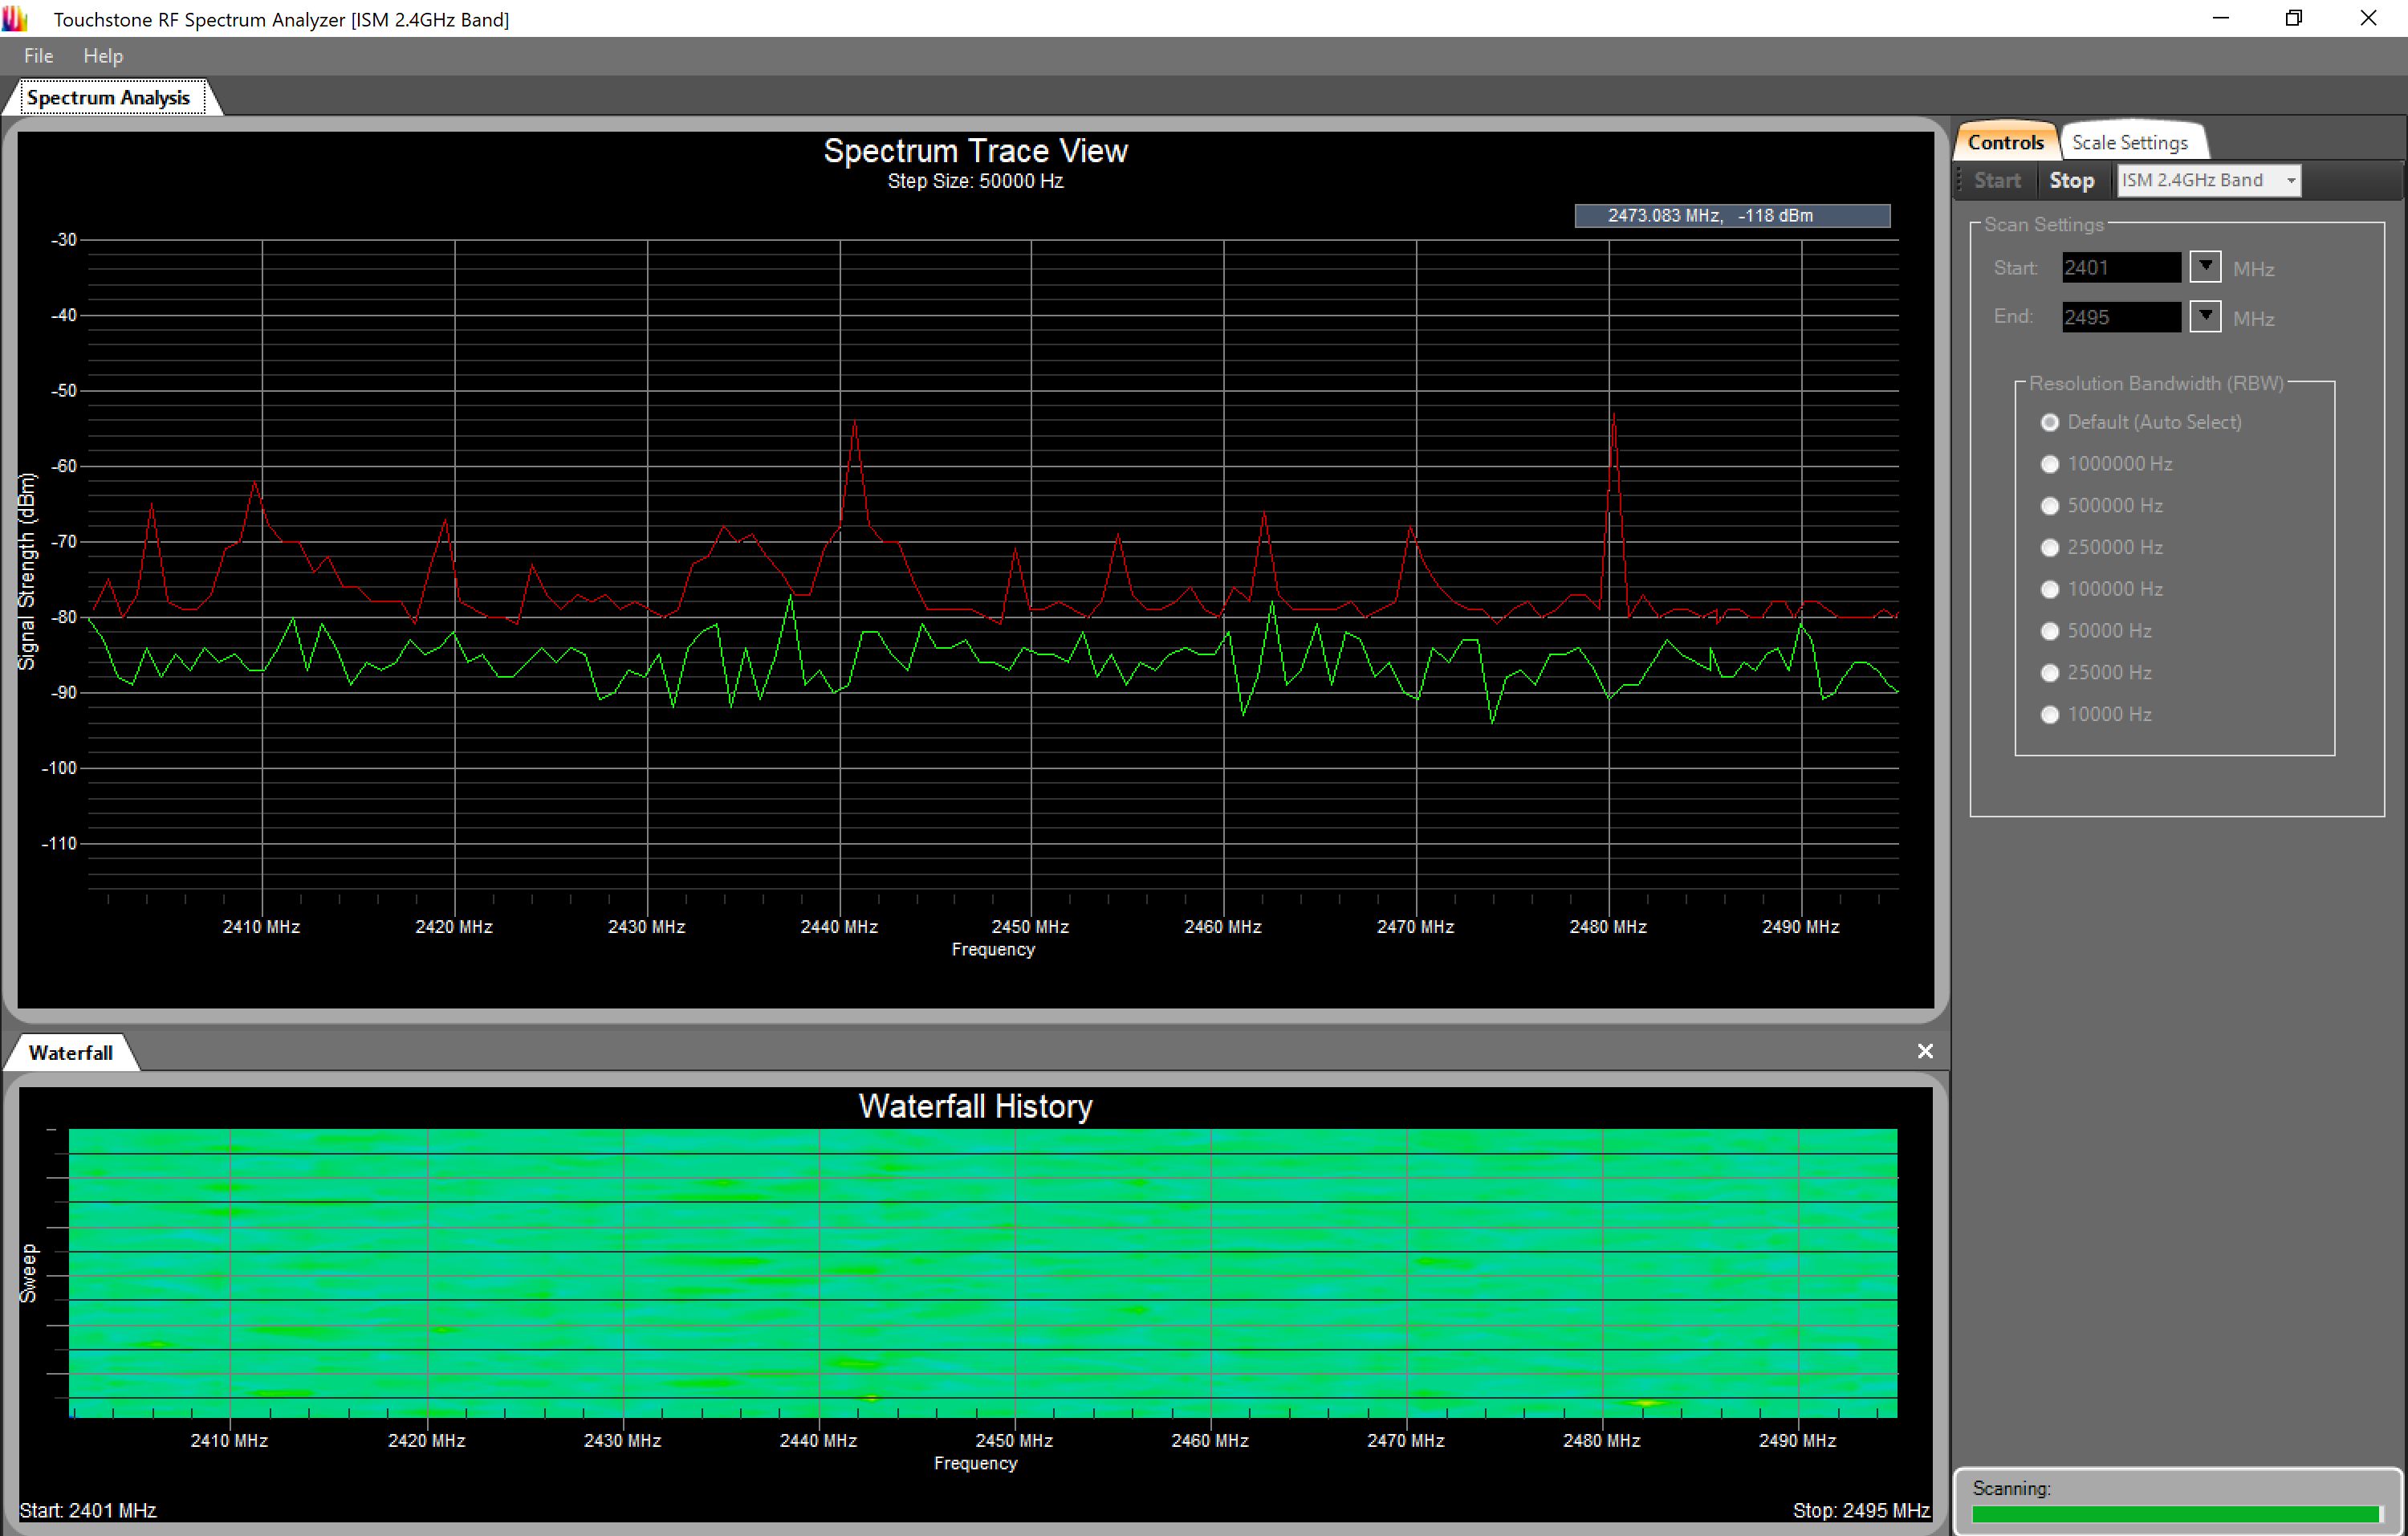Click the frequency readout showing 2473.083 MHz
Screen dimensions: 2408x1536
pos(1732,215)
